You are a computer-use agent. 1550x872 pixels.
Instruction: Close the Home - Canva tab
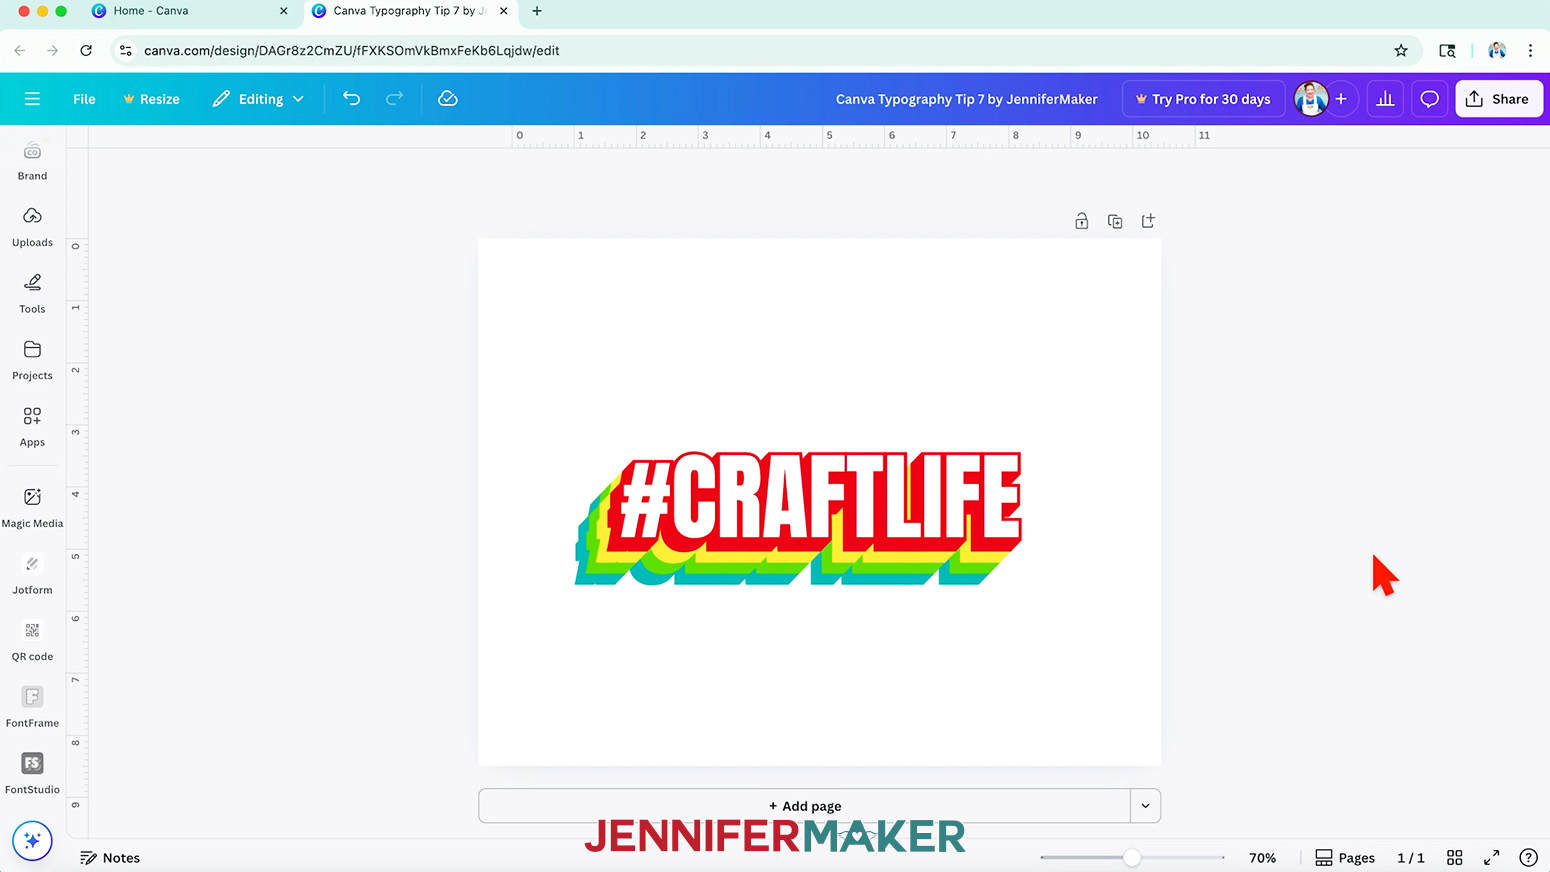[x=284, y=11]
